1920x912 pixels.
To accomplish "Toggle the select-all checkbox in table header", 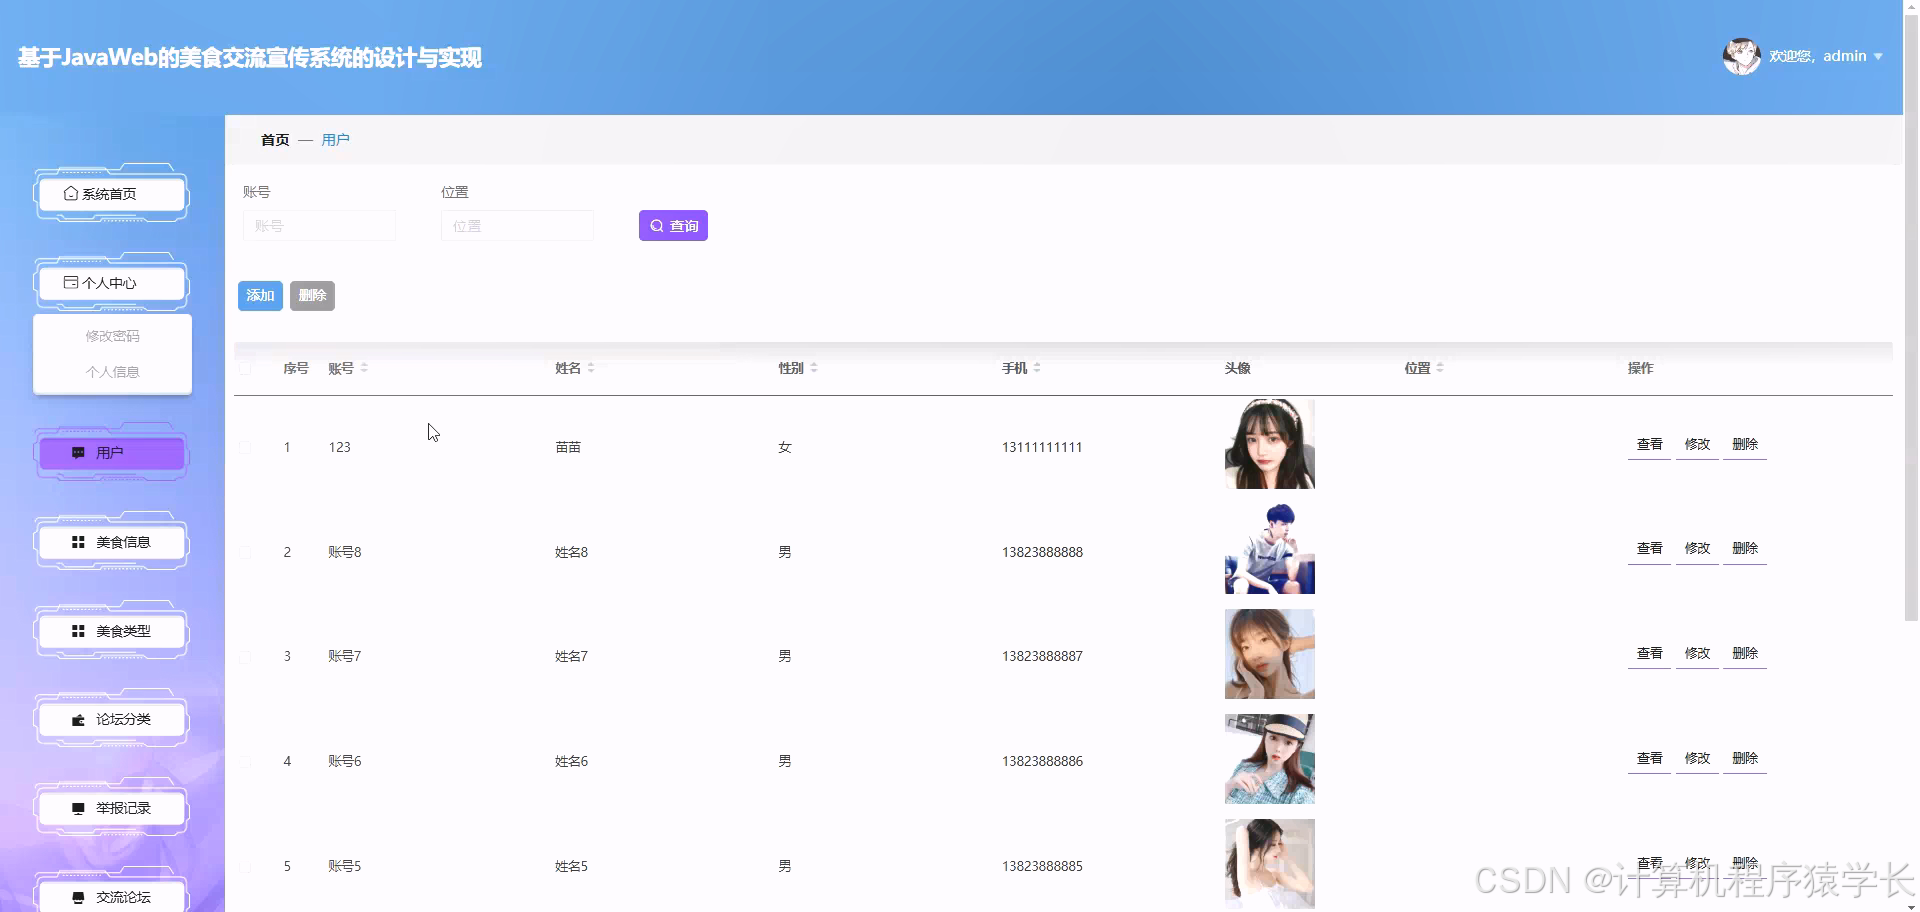I will tap(245, 368).
